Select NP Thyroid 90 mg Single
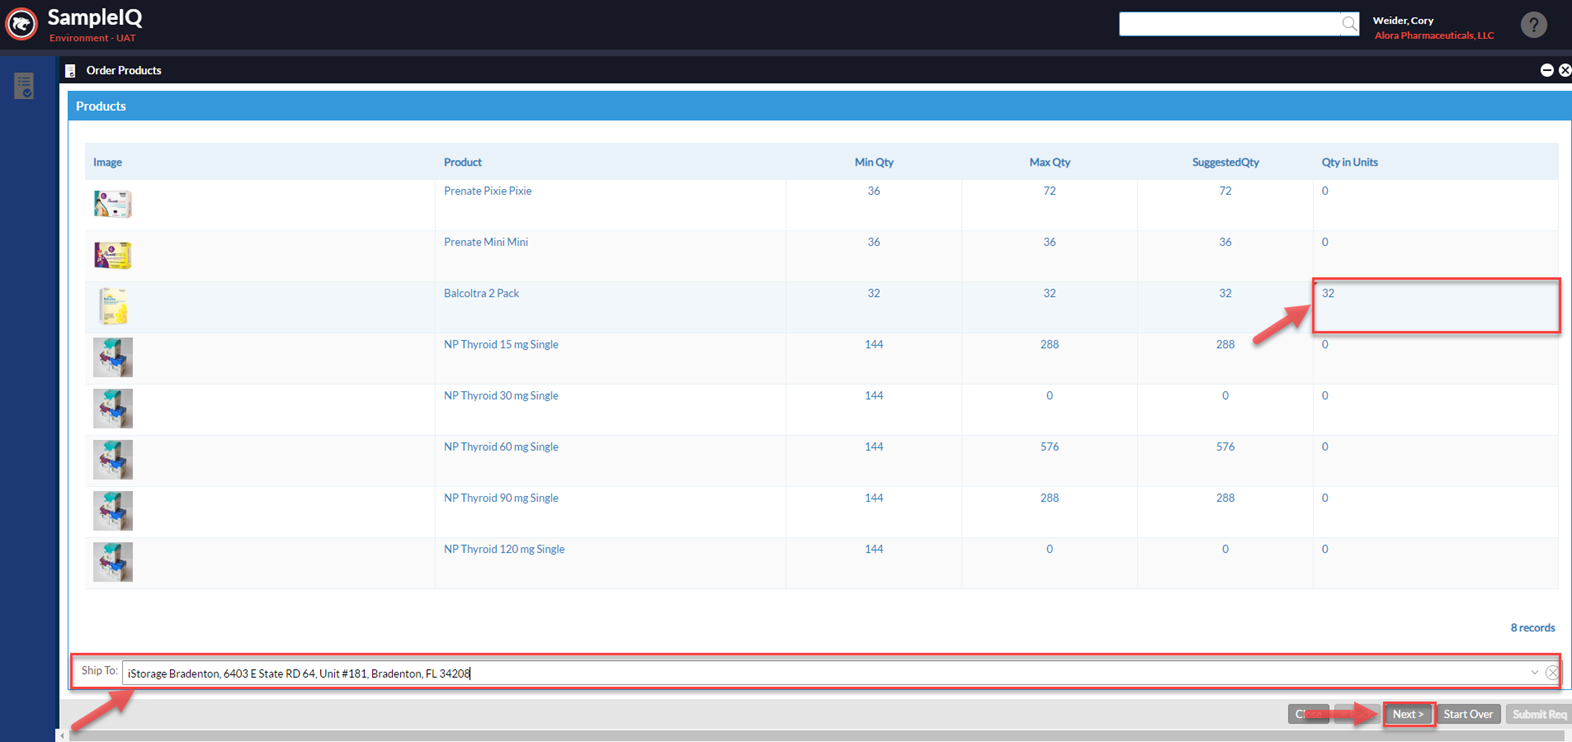The width and height of the screenshot is (1572, 742). [x=501, y=497]
